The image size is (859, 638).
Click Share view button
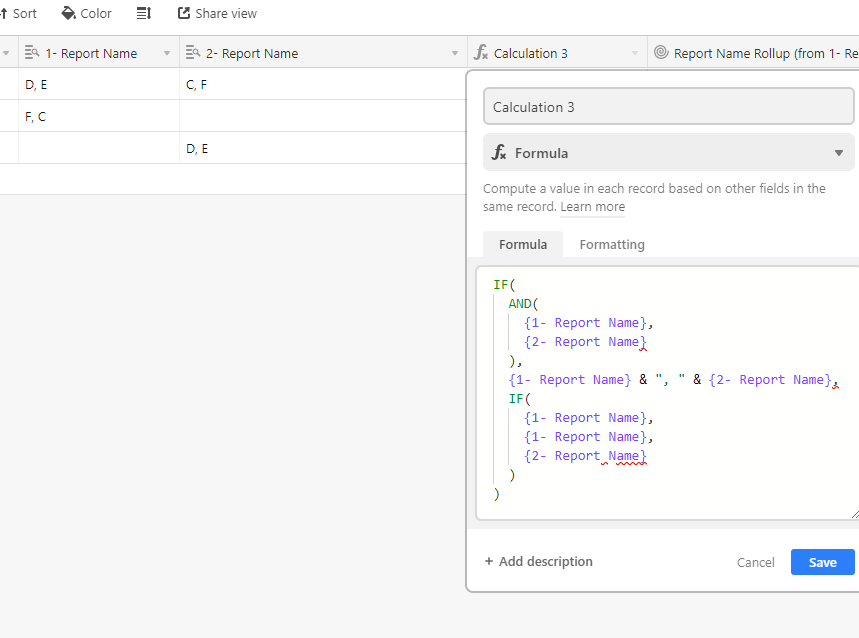(x=217, y=14)
